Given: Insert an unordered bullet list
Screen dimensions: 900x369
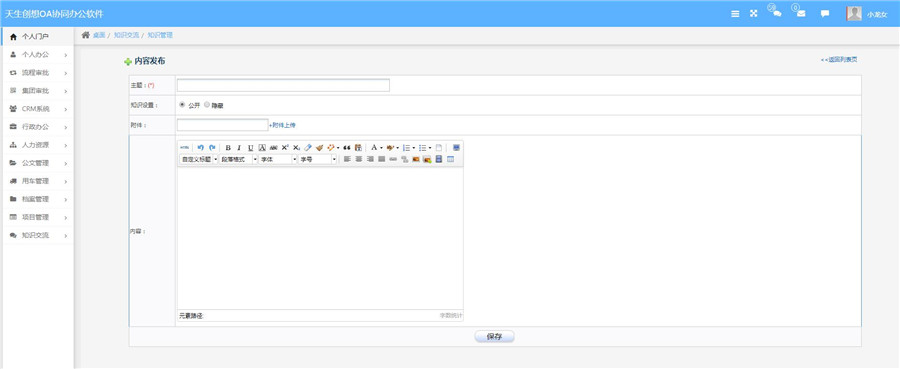Looking at the screenshot, I should [x=422, y=148].
